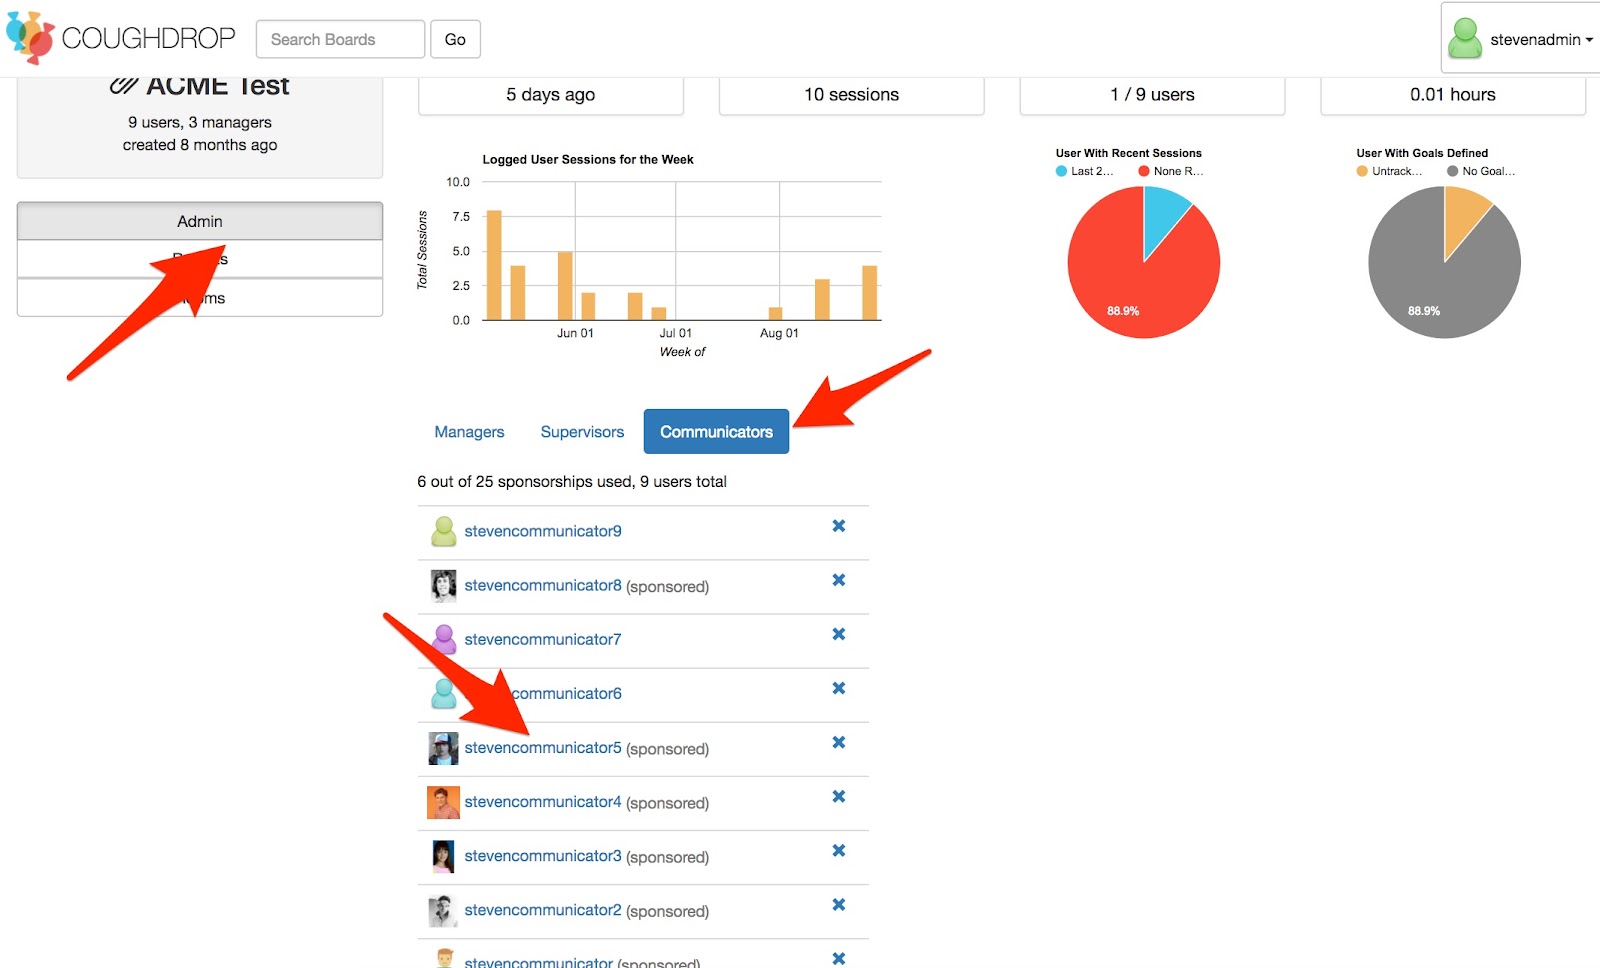This screenshot has width=1600, height=968.
Task: Remove stevencommunicator7 with its X icon
Action: click(x=839, y=634)
